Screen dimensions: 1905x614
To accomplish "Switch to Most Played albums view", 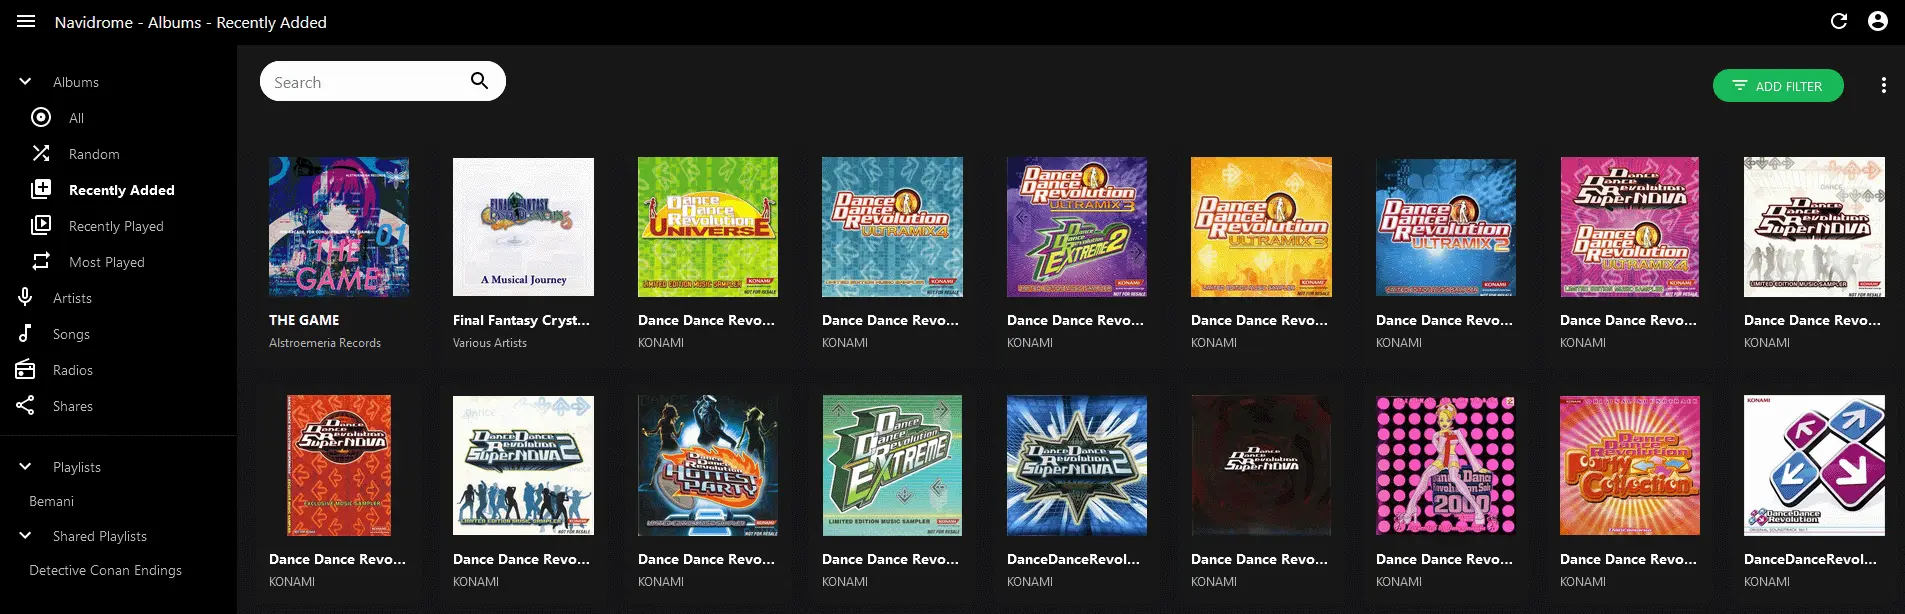I will point(106,262).
